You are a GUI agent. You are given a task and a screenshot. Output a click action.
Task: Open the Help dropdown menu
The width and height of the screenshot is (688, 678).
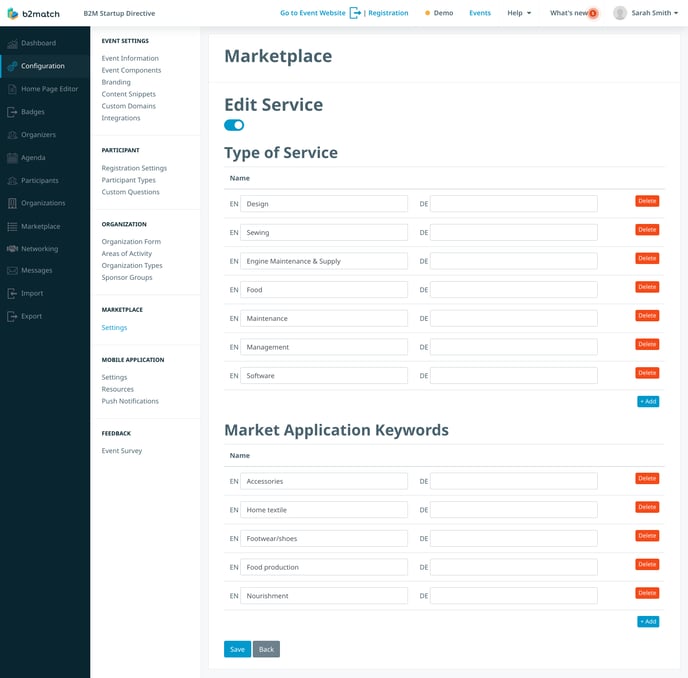point(518,13)
